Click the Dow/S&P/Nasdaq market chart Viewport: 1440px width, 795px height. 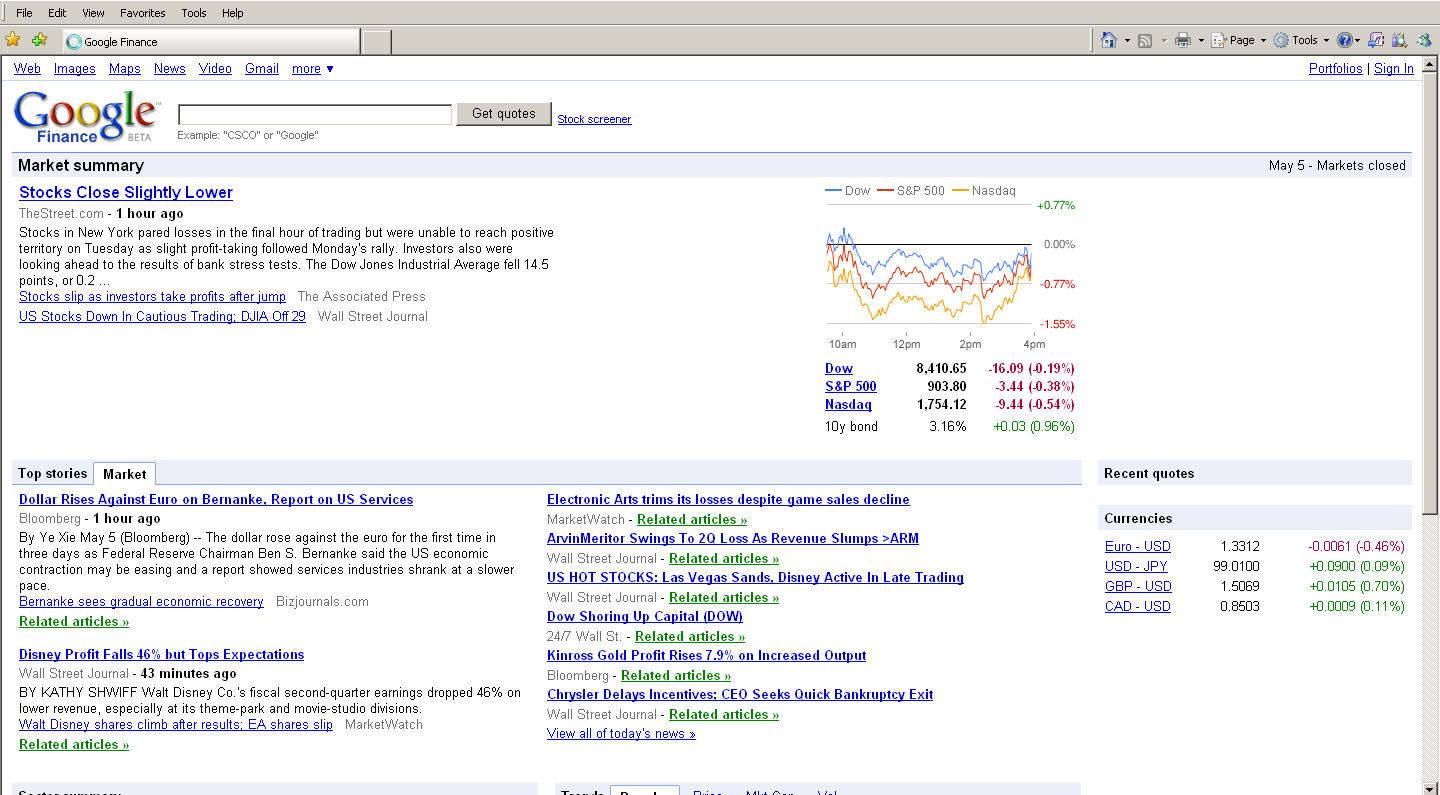929,273
